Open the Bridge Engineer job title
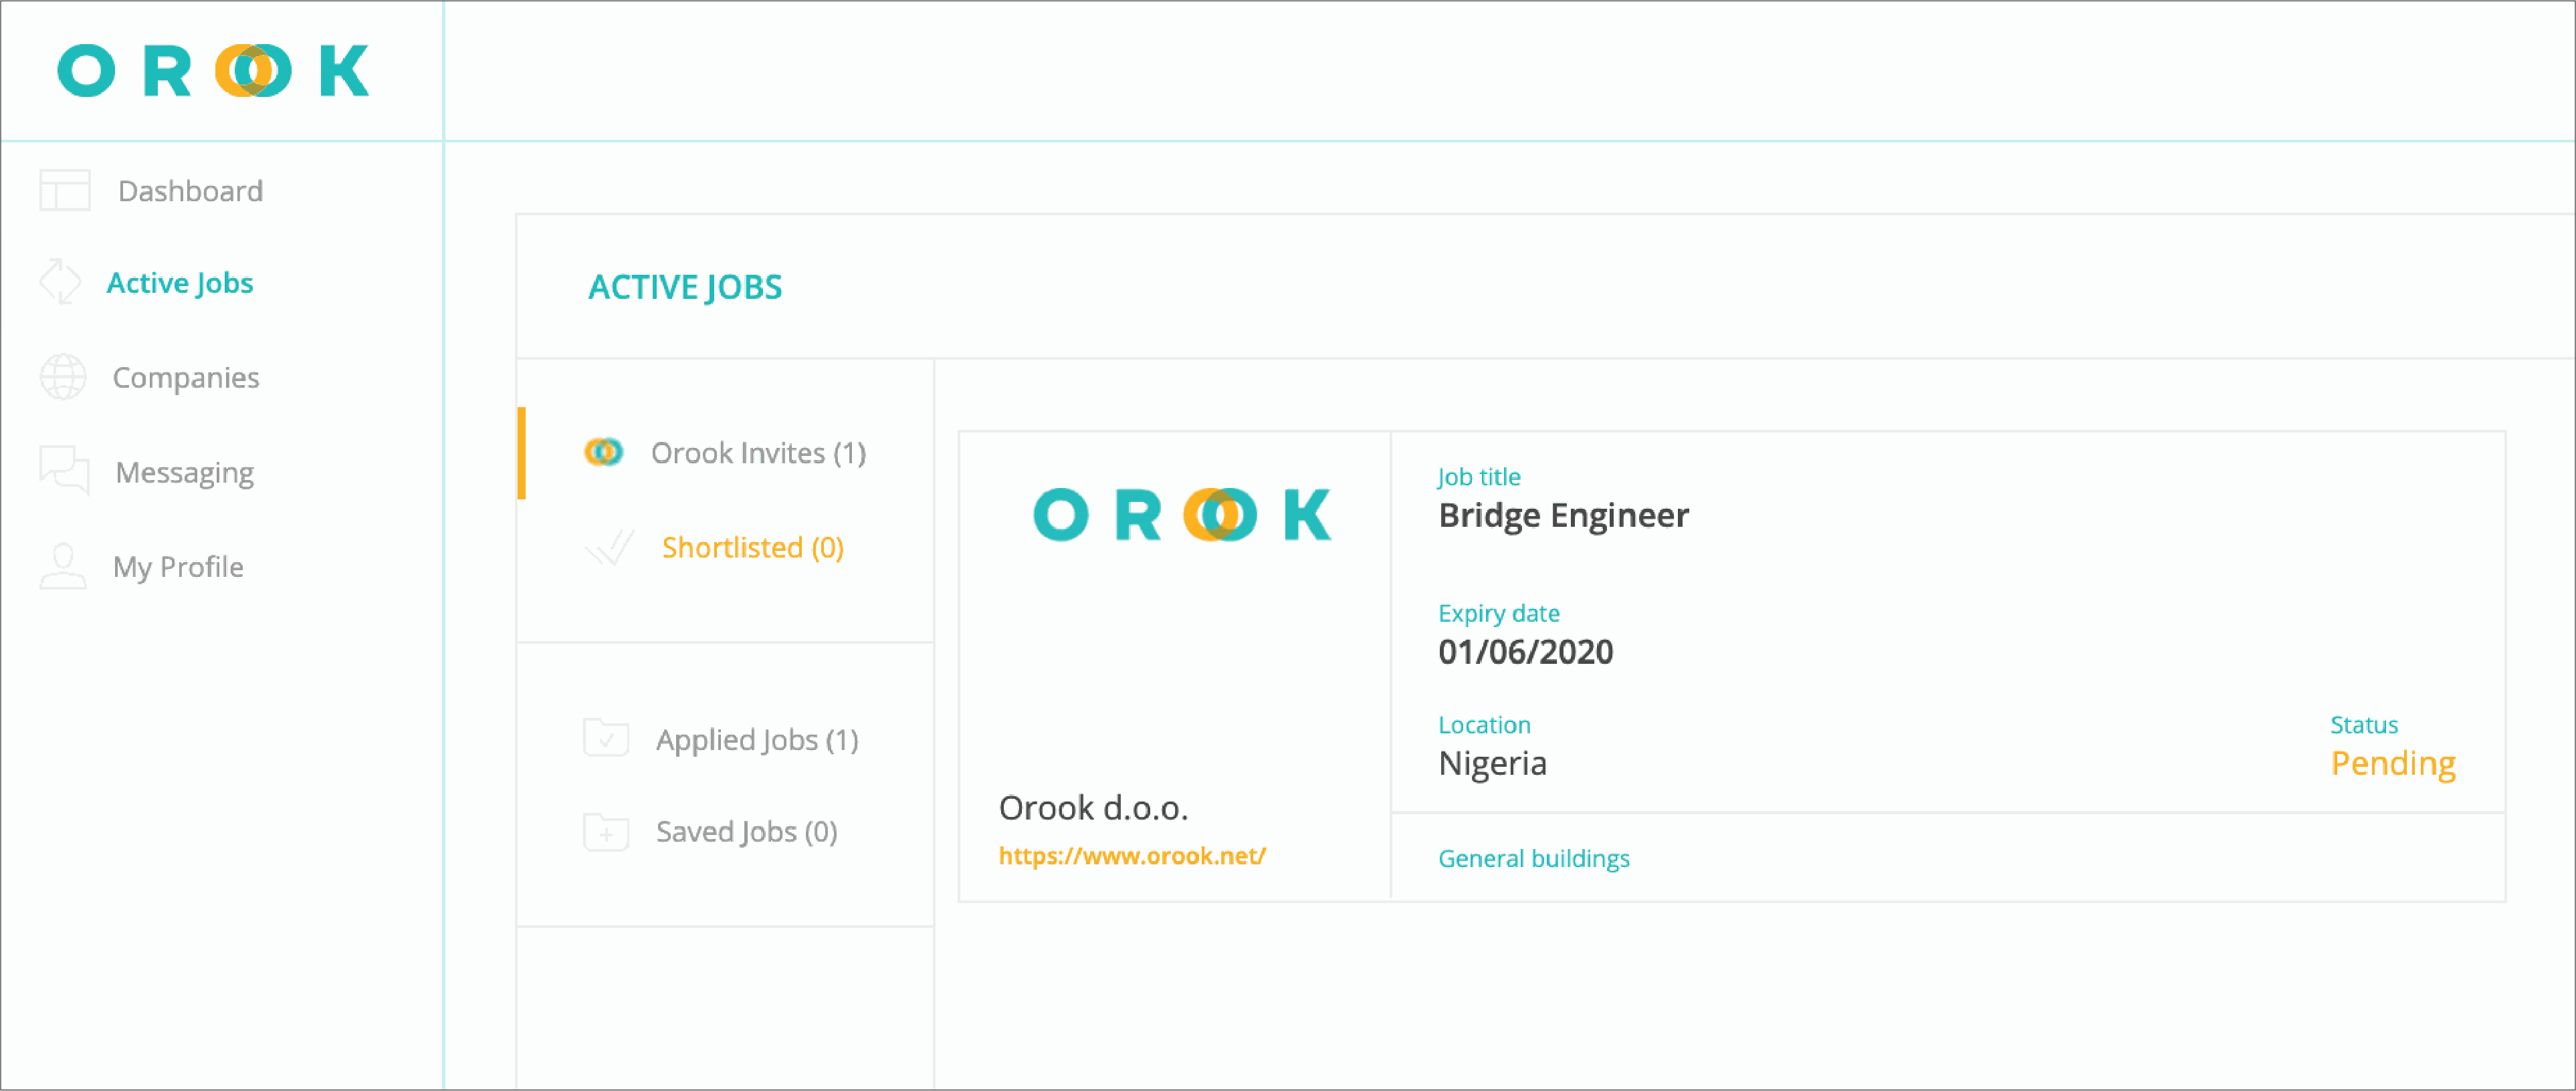 1563,516
